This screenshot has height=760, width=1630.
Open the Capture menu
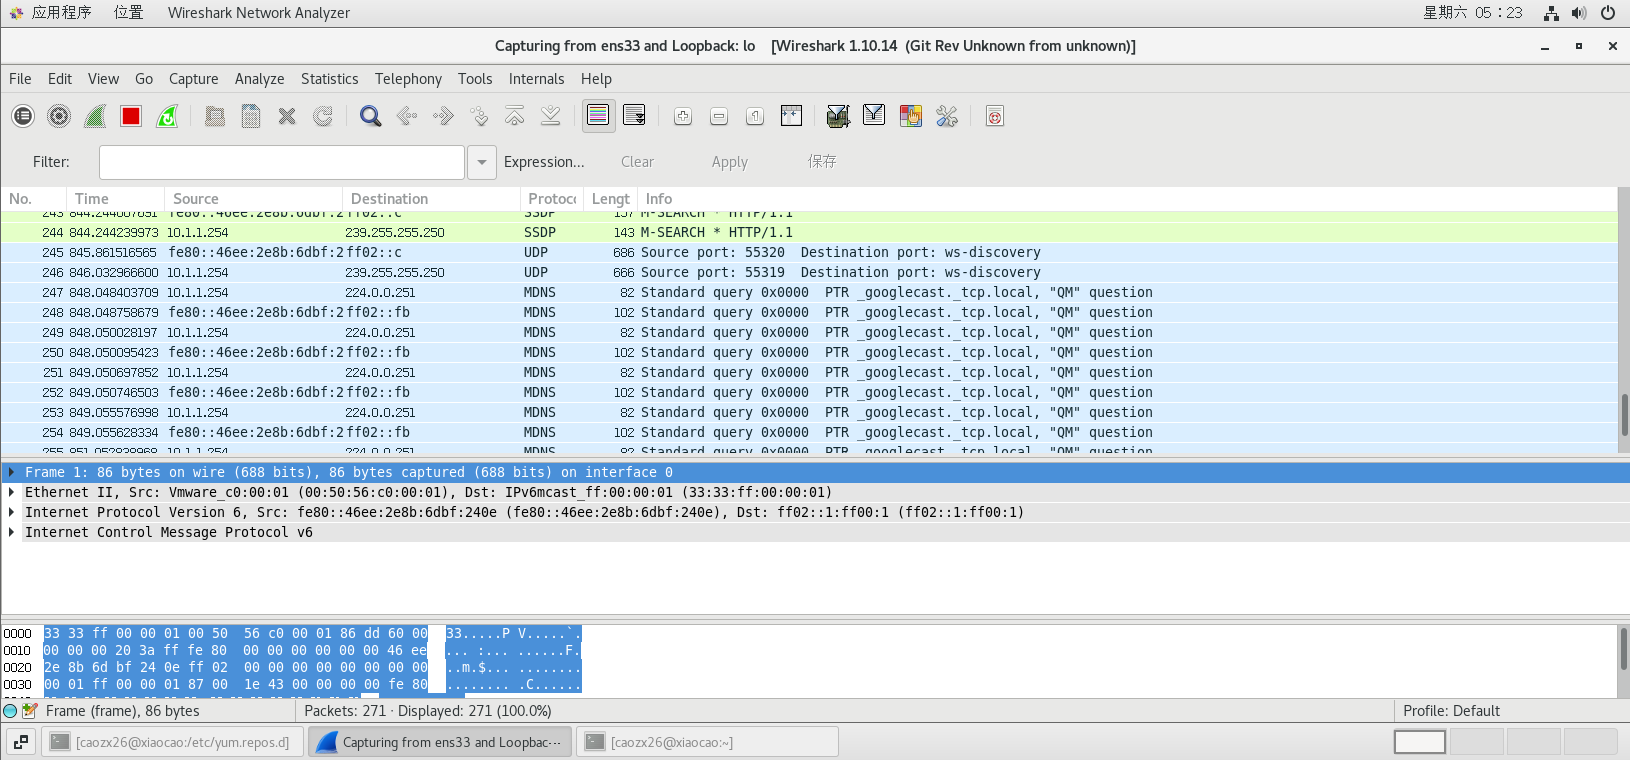193,79
